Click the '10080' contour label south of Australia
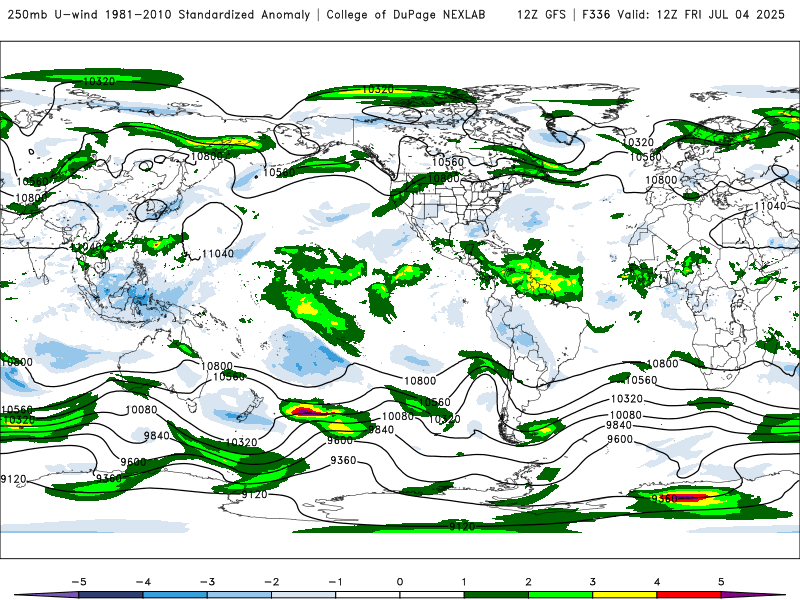Viewport: 800px width, 600px height. tap(141, 410)
